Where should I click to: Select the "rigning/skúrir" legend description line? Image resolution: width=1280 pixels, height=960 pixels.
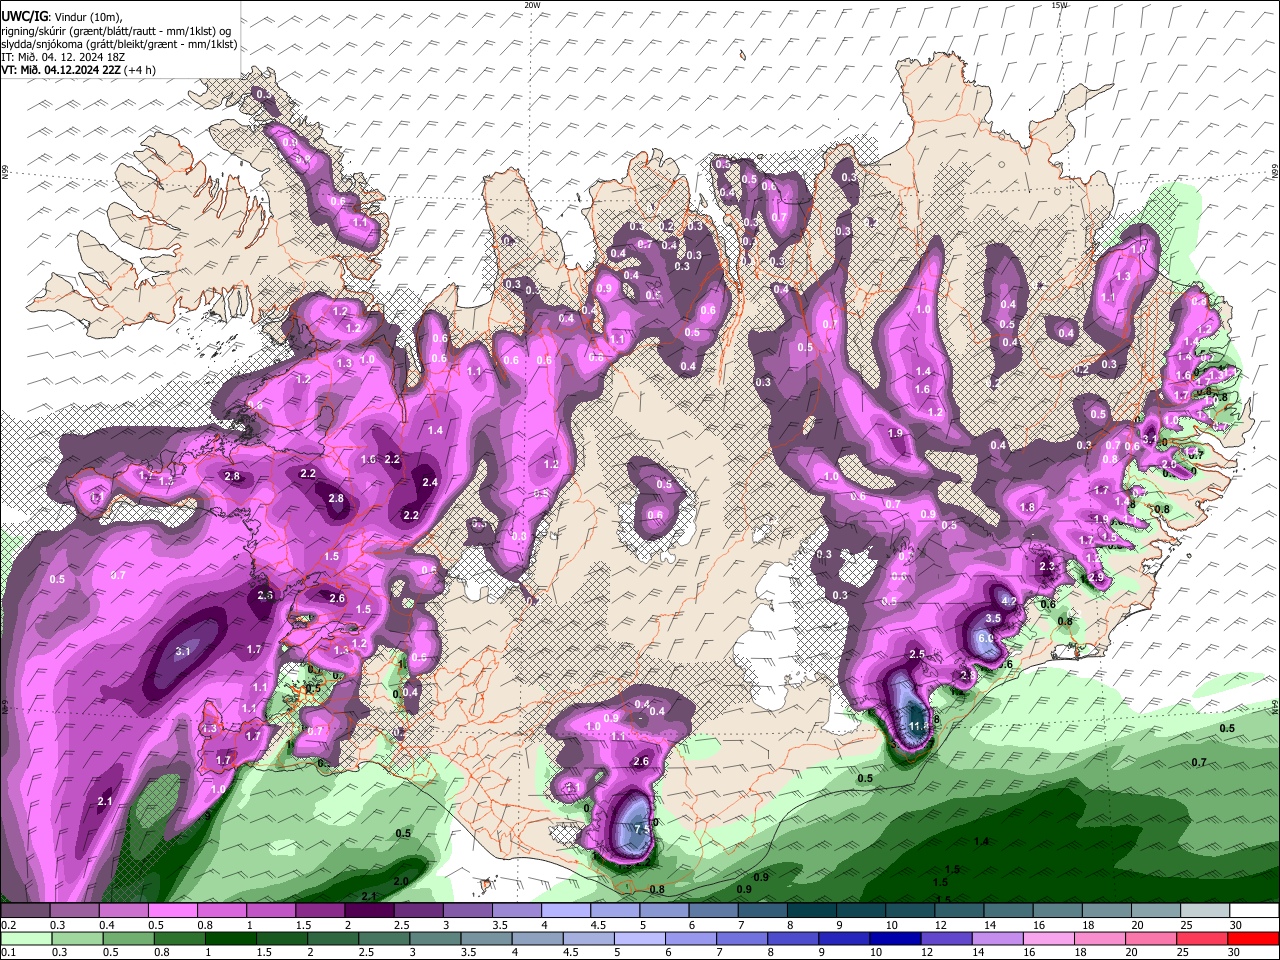(115, 31)
